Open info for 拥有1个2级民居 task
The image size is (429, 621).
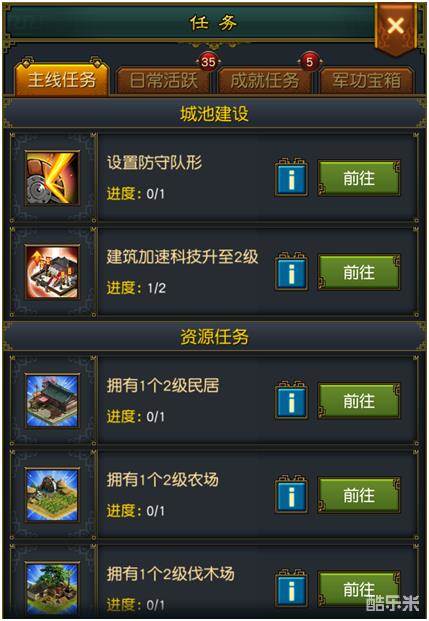pos(291,401)
